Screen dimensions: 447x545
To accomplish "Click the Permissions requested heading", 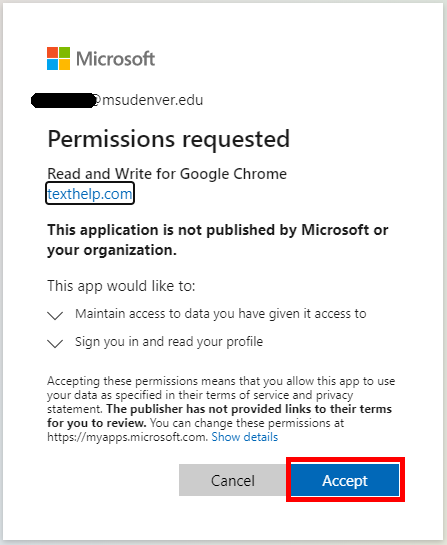I will coord(169,139).
